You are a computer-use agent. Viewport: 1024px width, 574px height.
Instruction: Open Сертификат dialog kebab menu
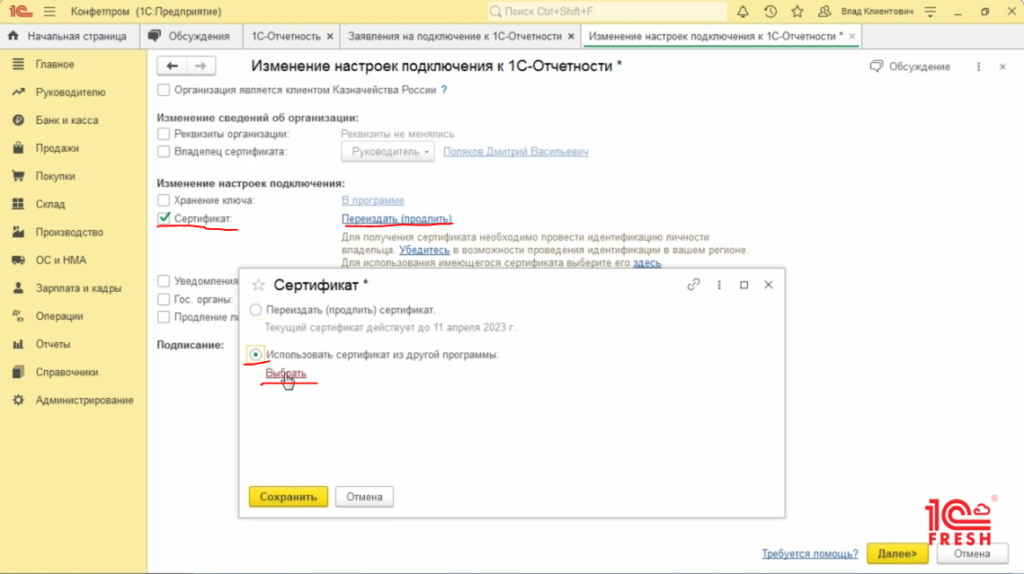tap(719, 285)
